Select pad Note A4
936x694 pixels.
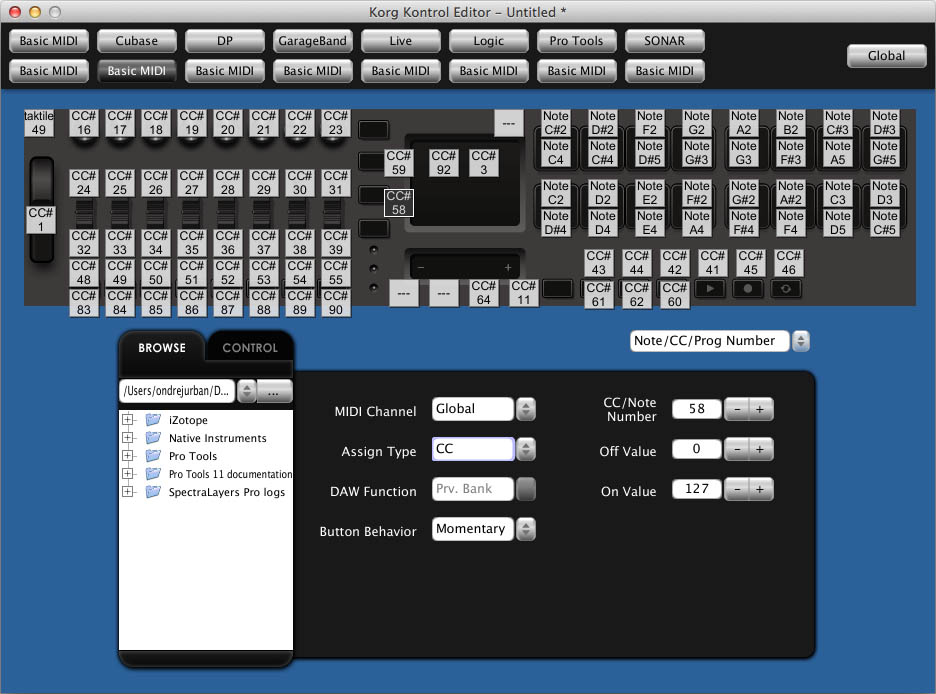pos(697,223)
